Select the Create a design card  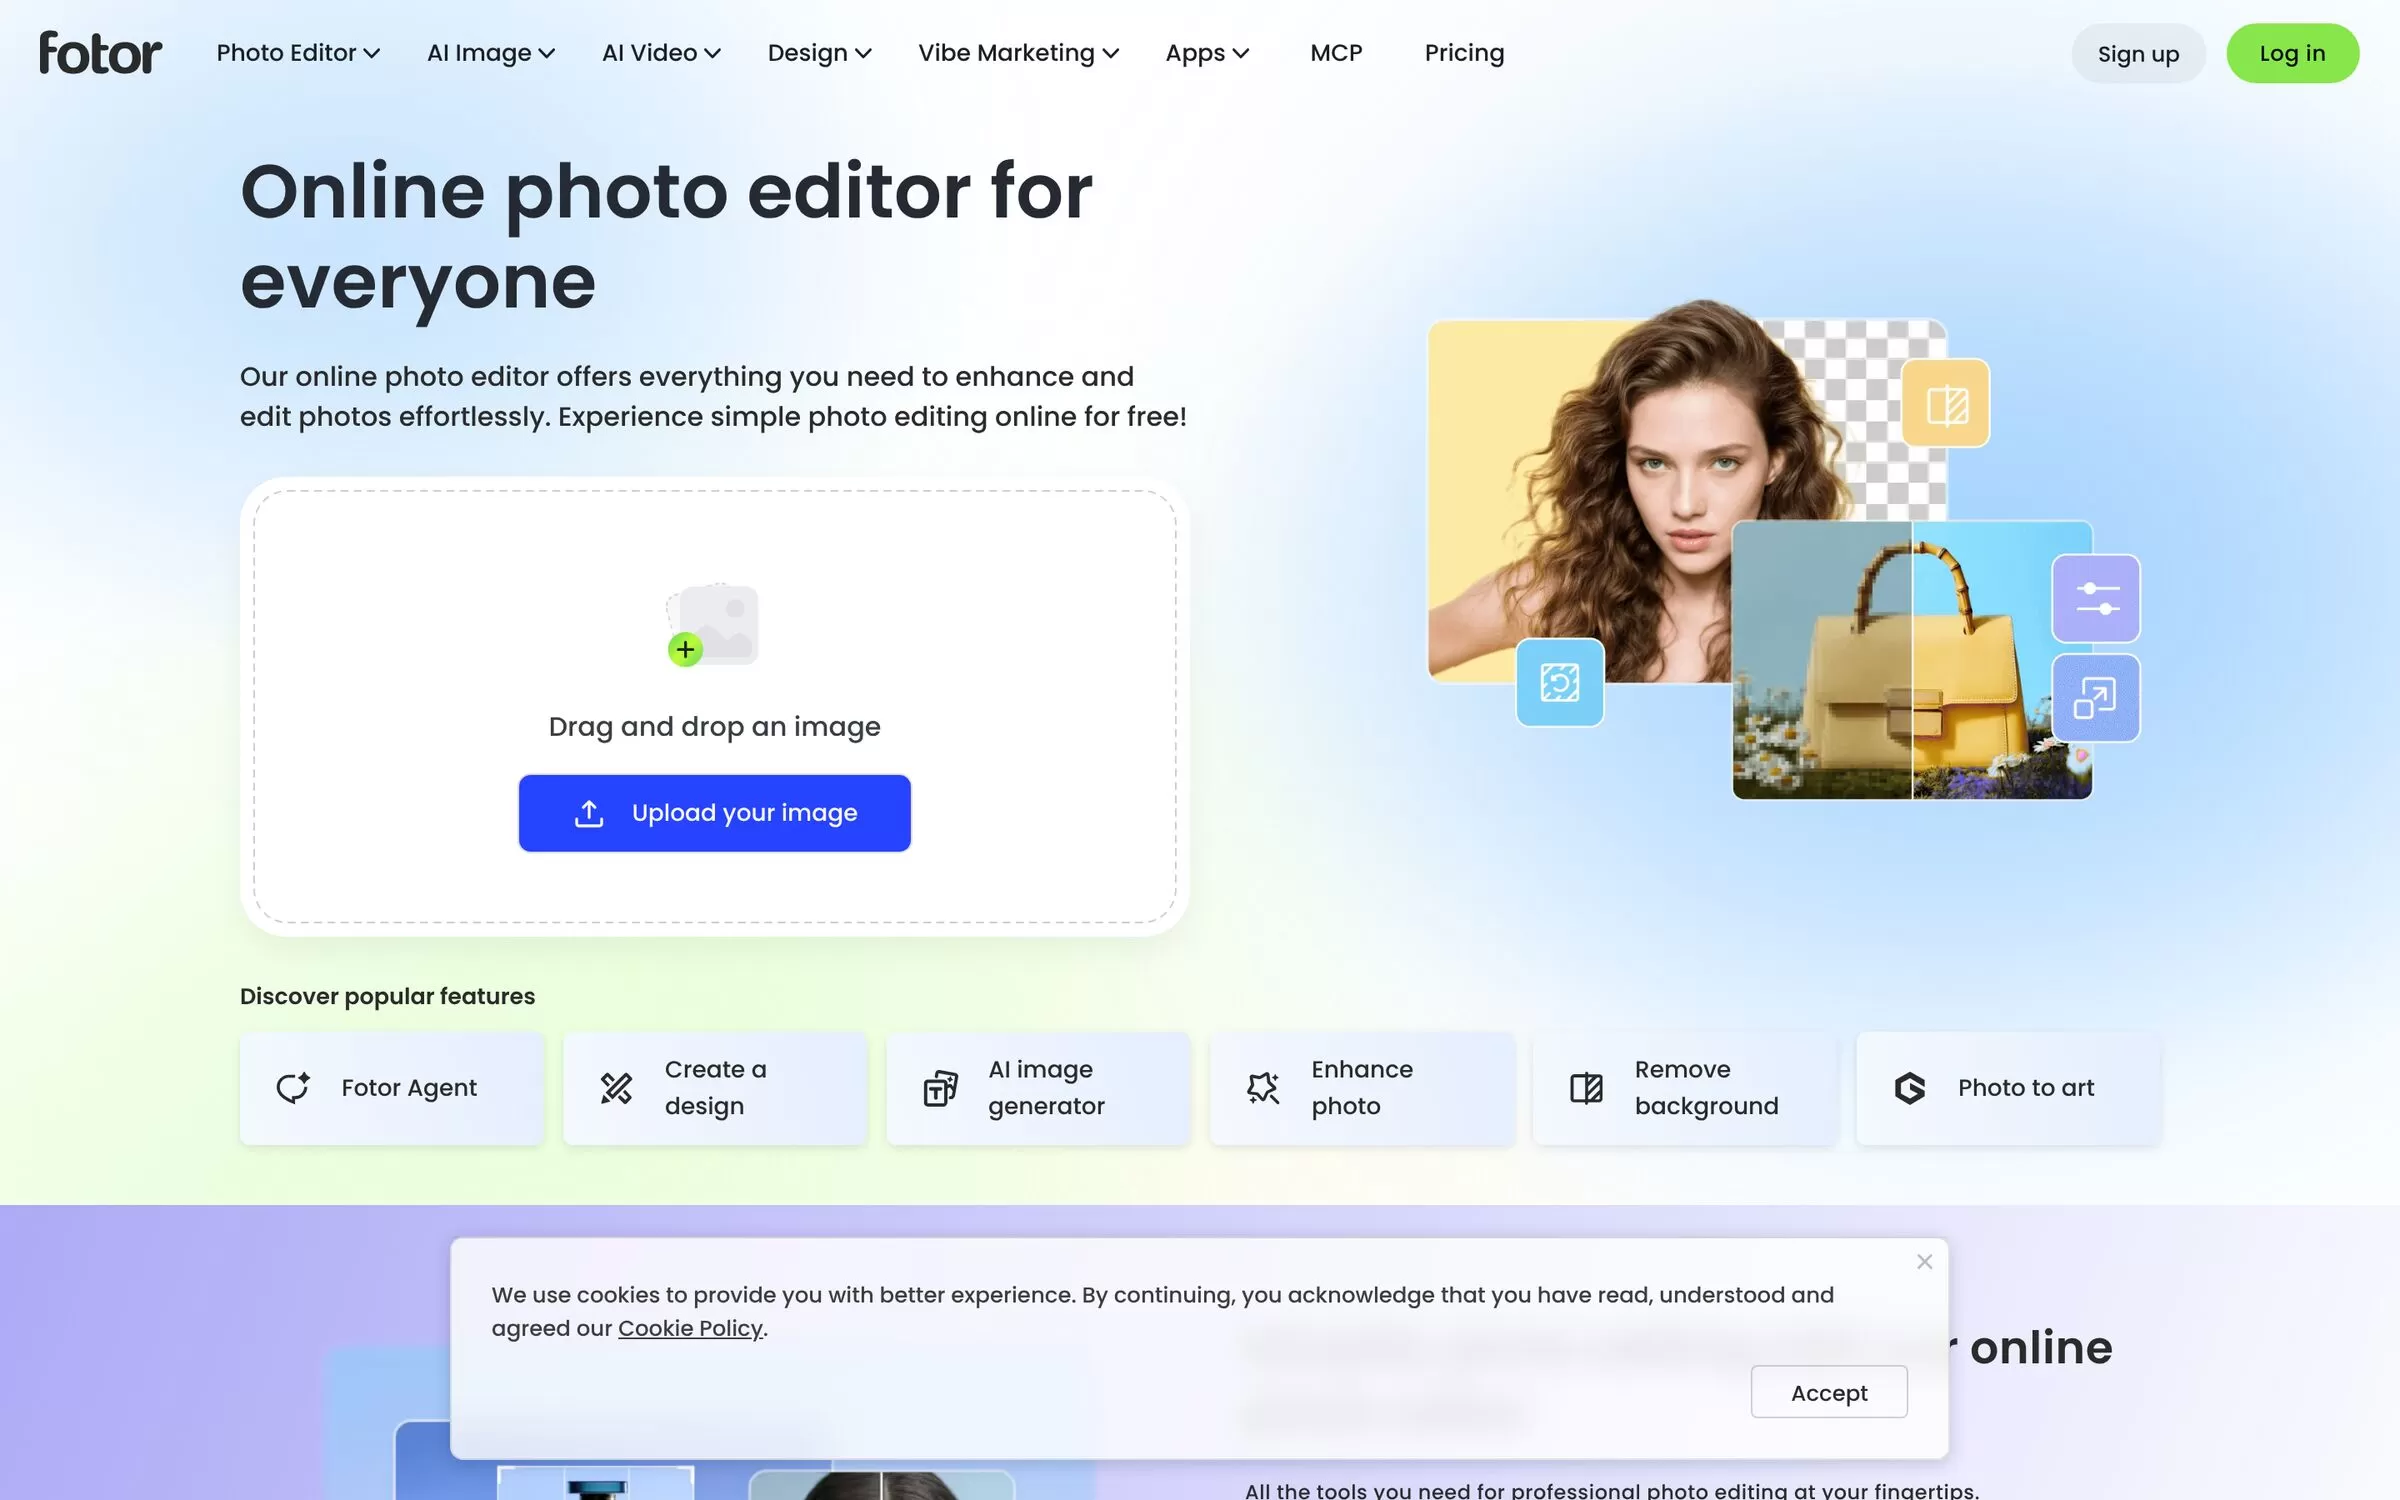pyautogui.click(x=714, y=1088)
